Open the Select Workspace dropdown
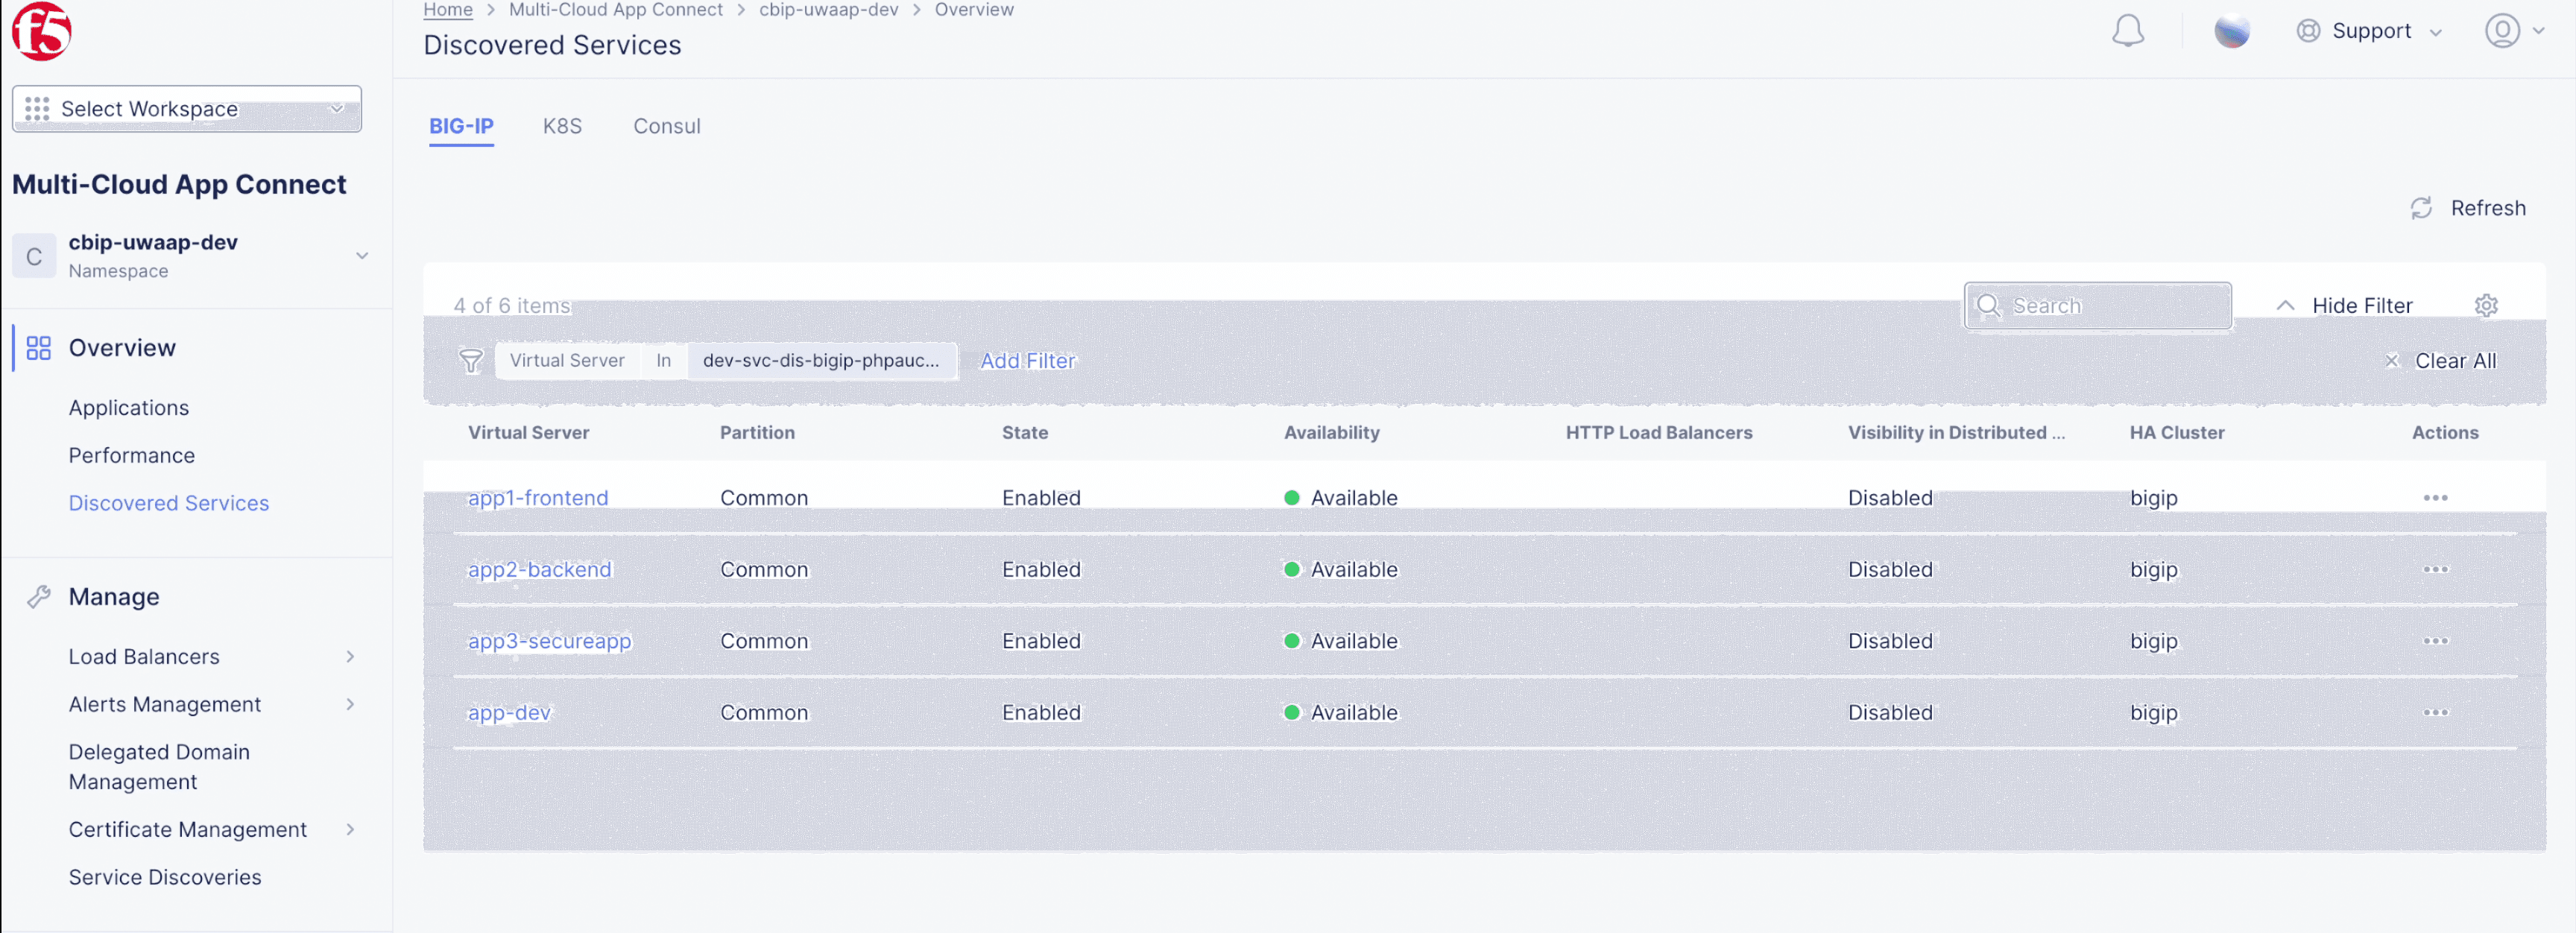 click(x=187, y=109)
